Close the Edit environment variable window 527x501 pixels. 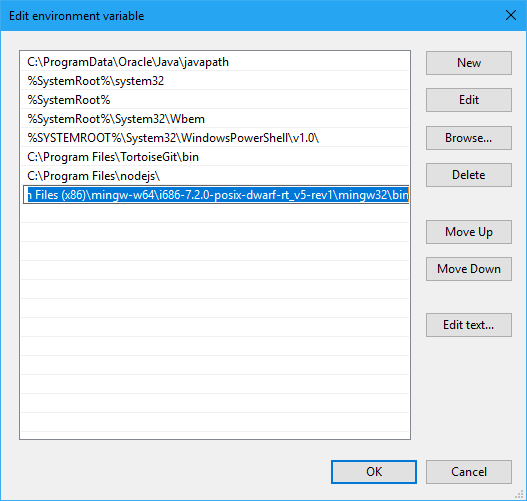511,15
